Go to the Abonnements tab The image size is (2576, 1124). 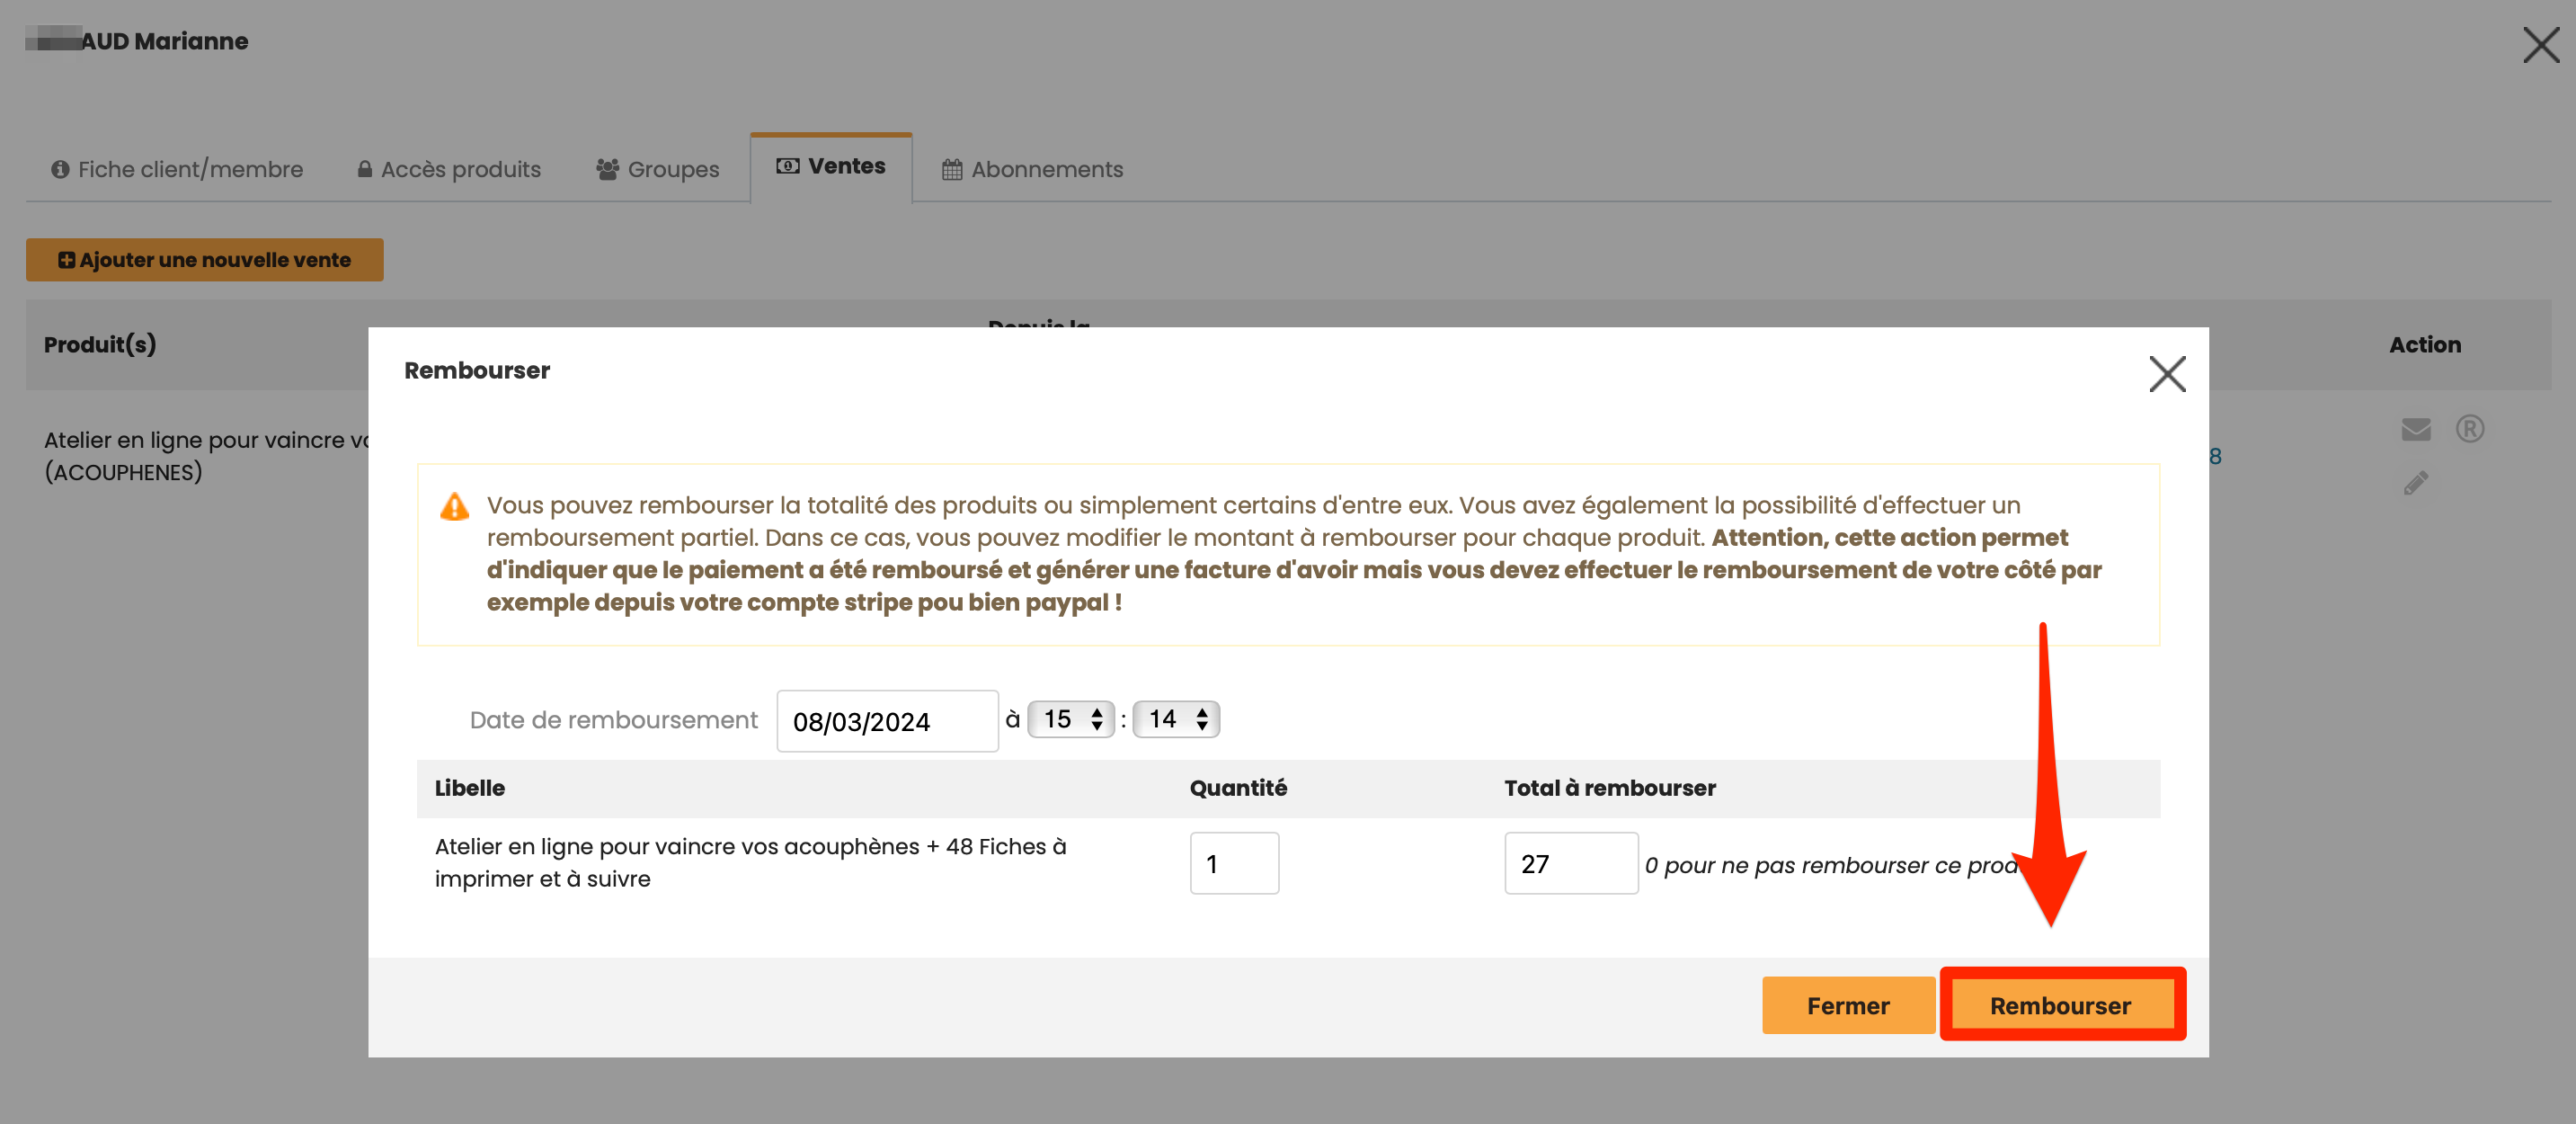tap(1032, 169)
